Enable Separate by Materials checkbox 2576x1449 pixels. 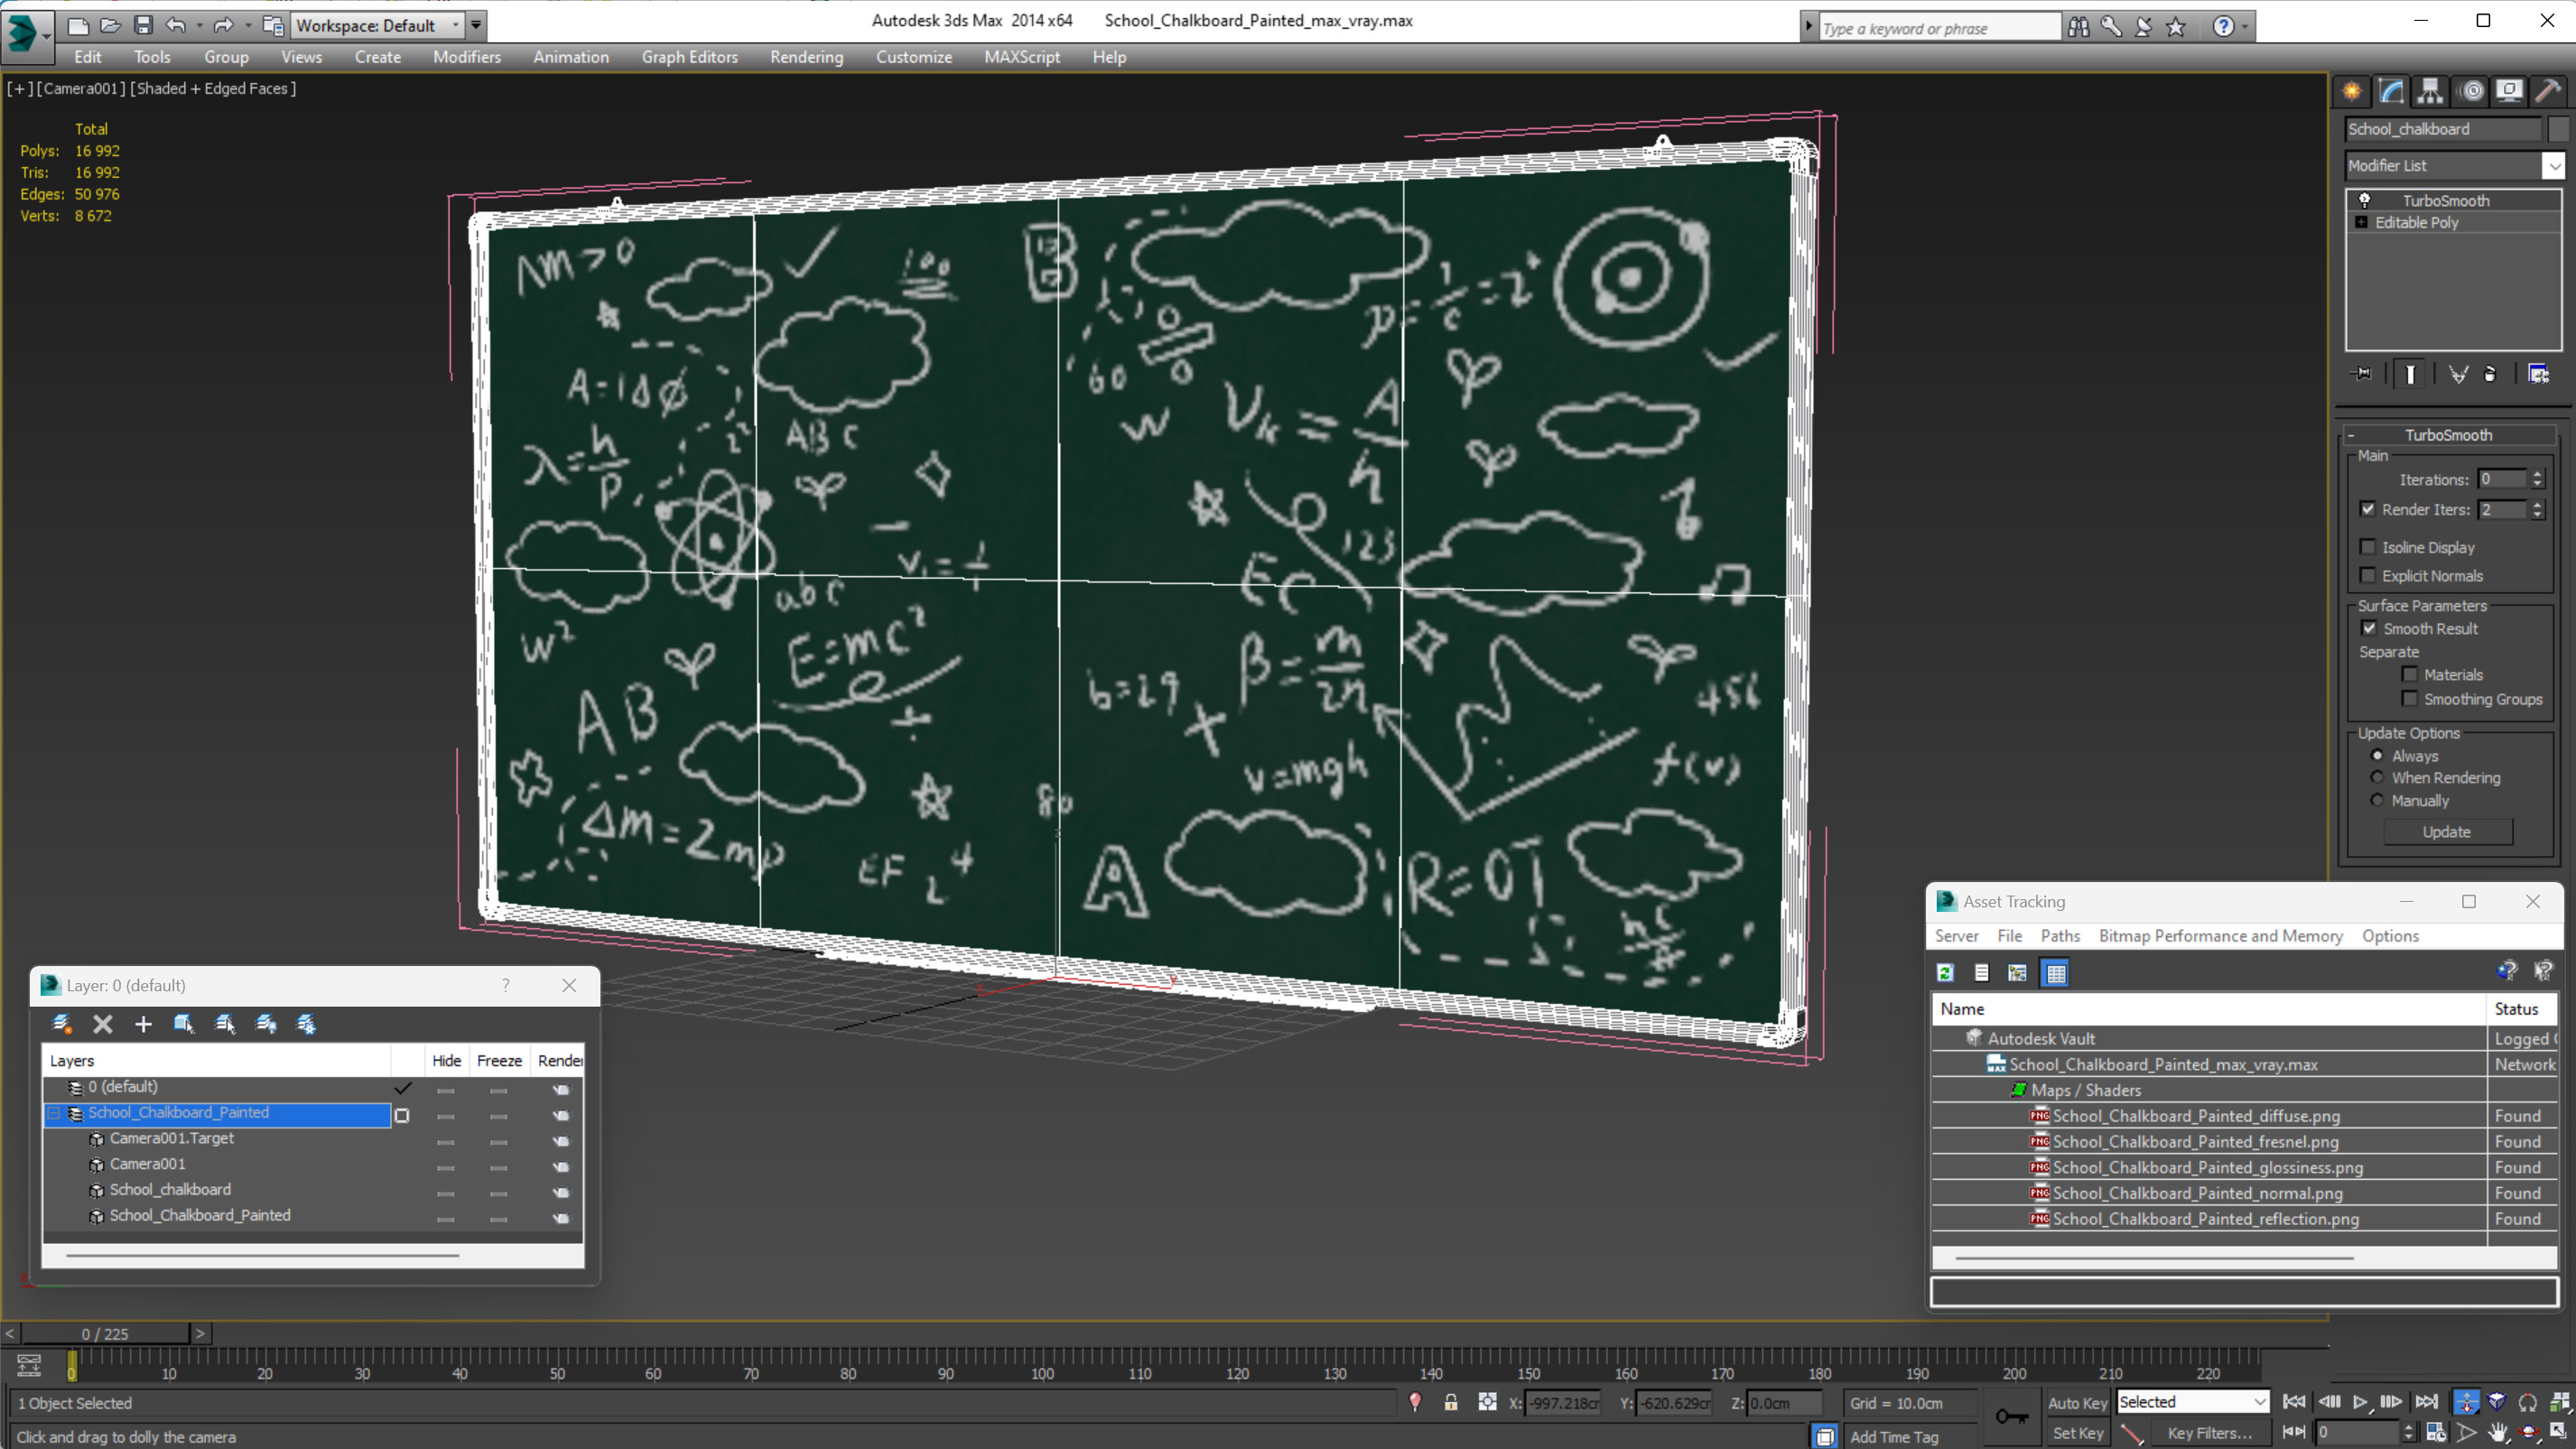point(2410,674)
